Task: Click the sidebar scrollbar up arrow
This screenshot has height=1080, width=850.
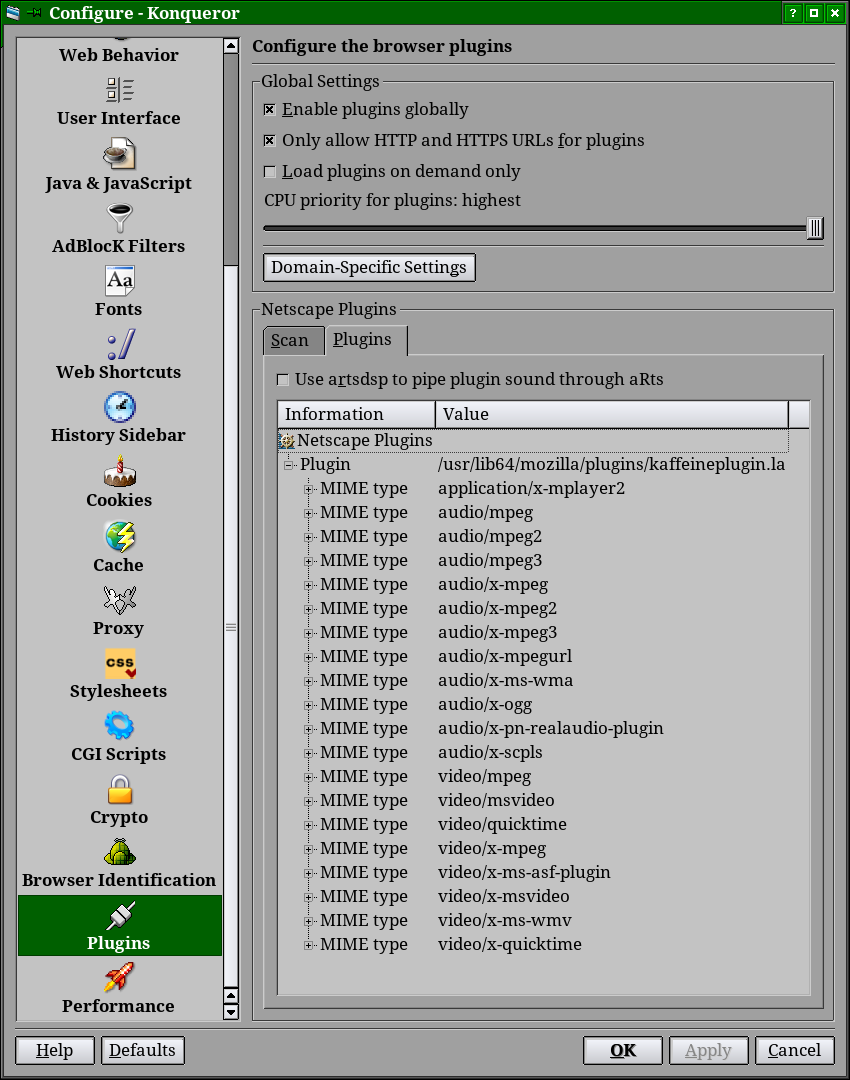Action: 231,46
